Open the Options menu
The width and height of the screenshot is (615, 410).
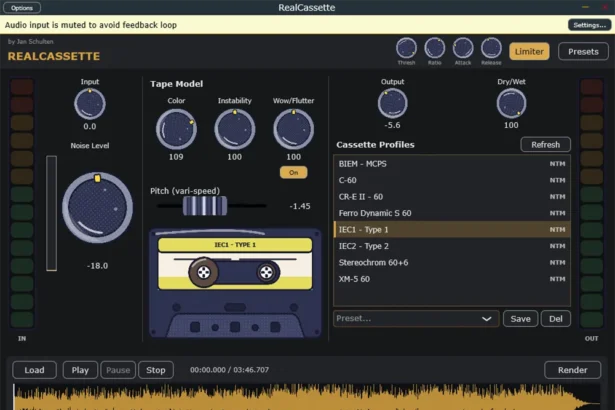[22, 7]
